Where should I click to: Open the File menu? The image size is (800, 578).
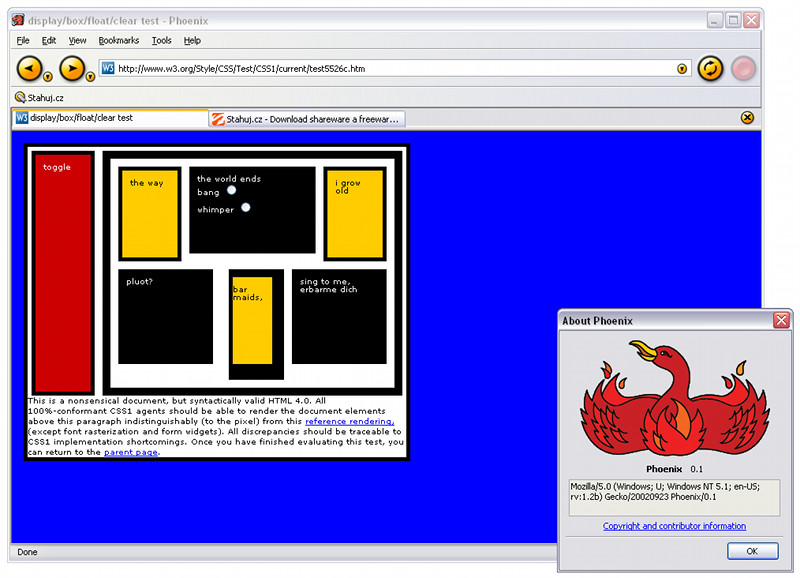tap(23, 40)
